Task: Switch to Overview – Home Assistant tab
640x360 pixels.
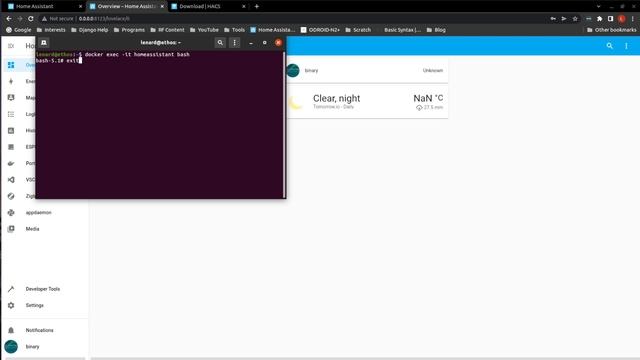Action: [126, 6]
